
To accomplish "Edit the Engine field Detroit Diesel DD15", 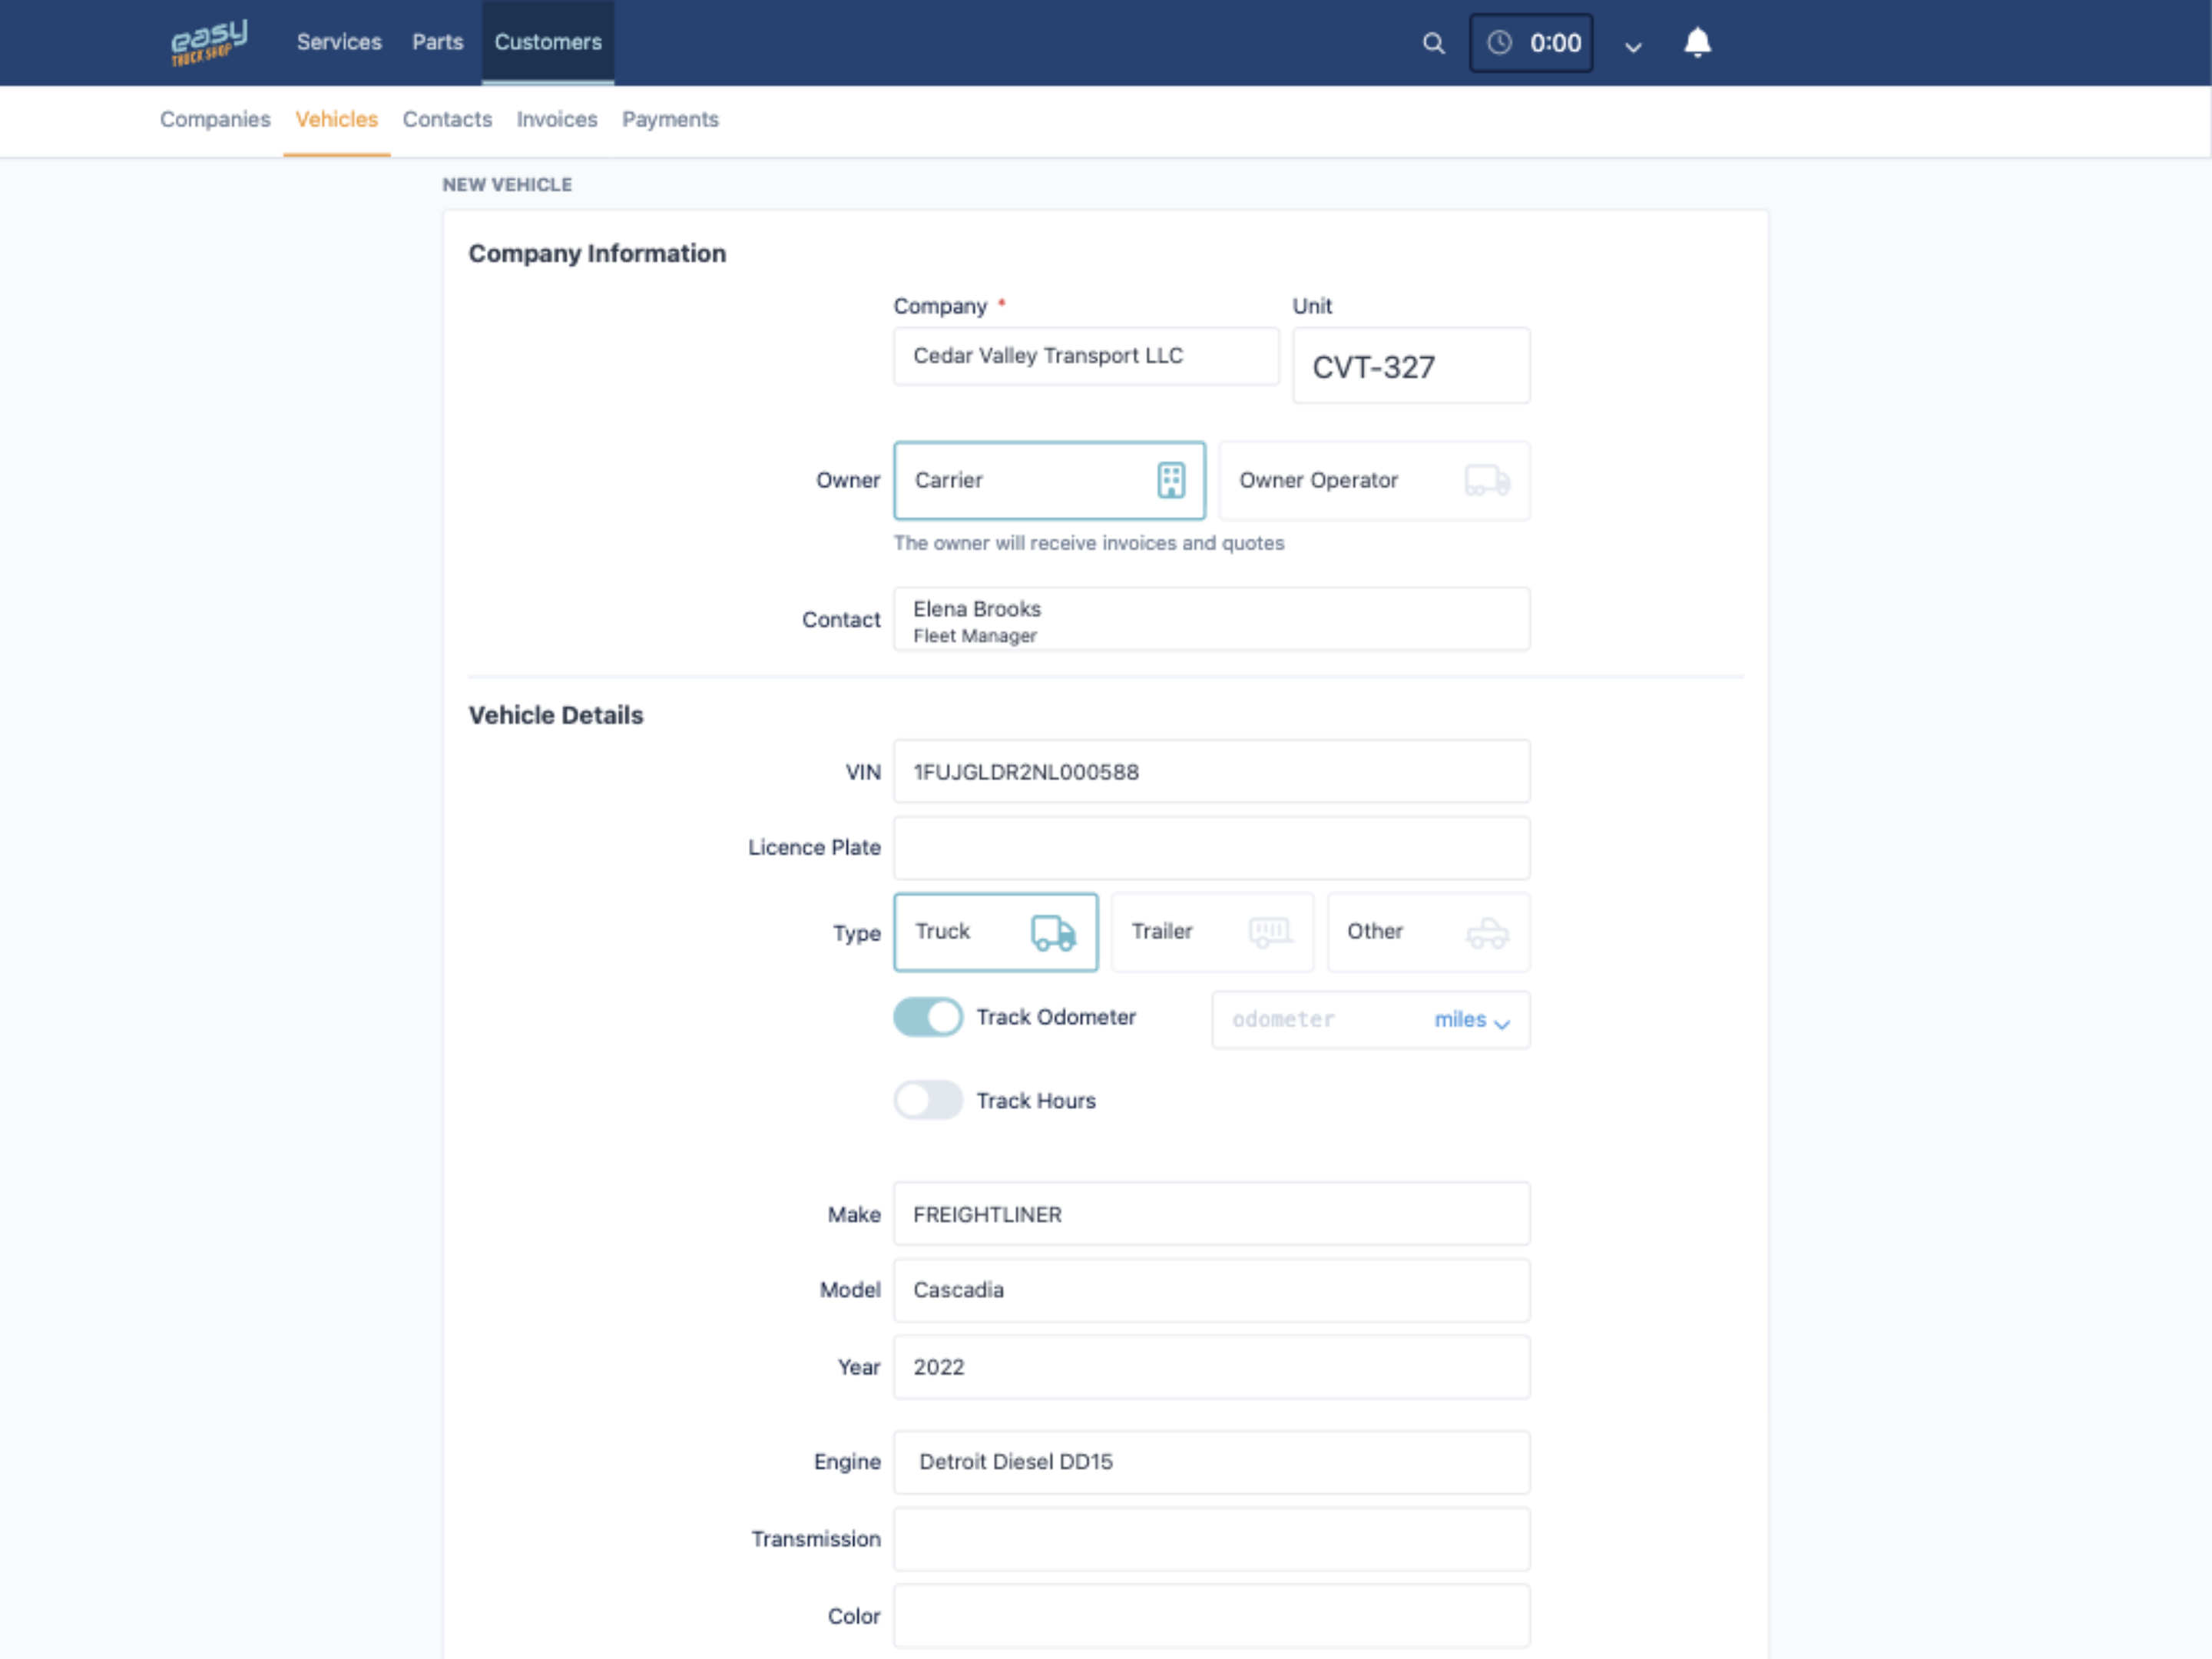I will click(1211, 1462).
